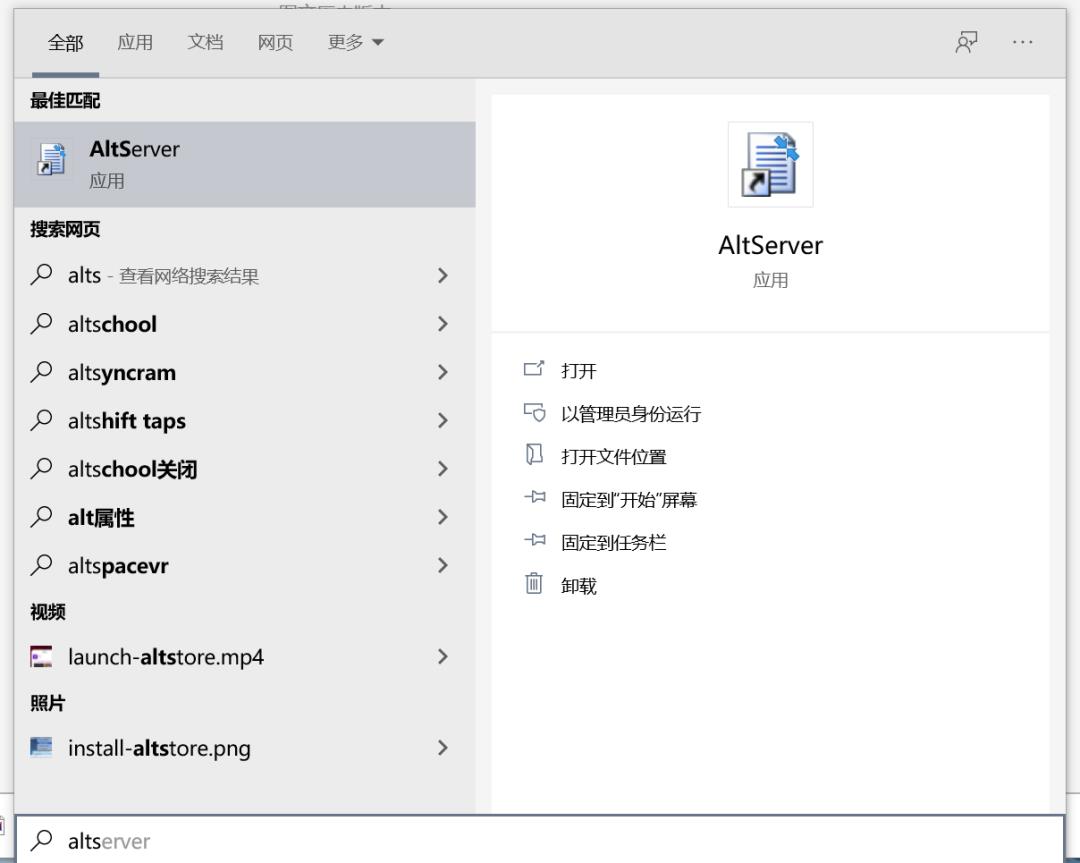Click the uninstall trash can icon
The height and width of the screenshot is (863, 1080).
pos(535,585)
